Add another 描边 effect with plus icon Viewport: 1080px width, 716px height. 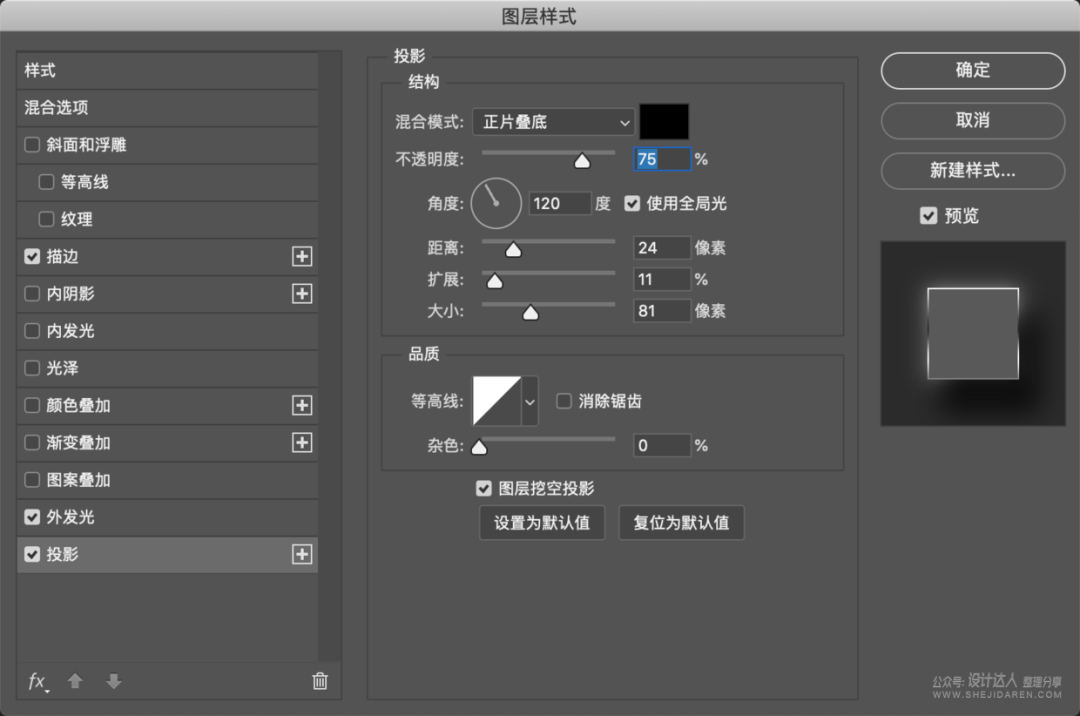[x=302, y=256]
